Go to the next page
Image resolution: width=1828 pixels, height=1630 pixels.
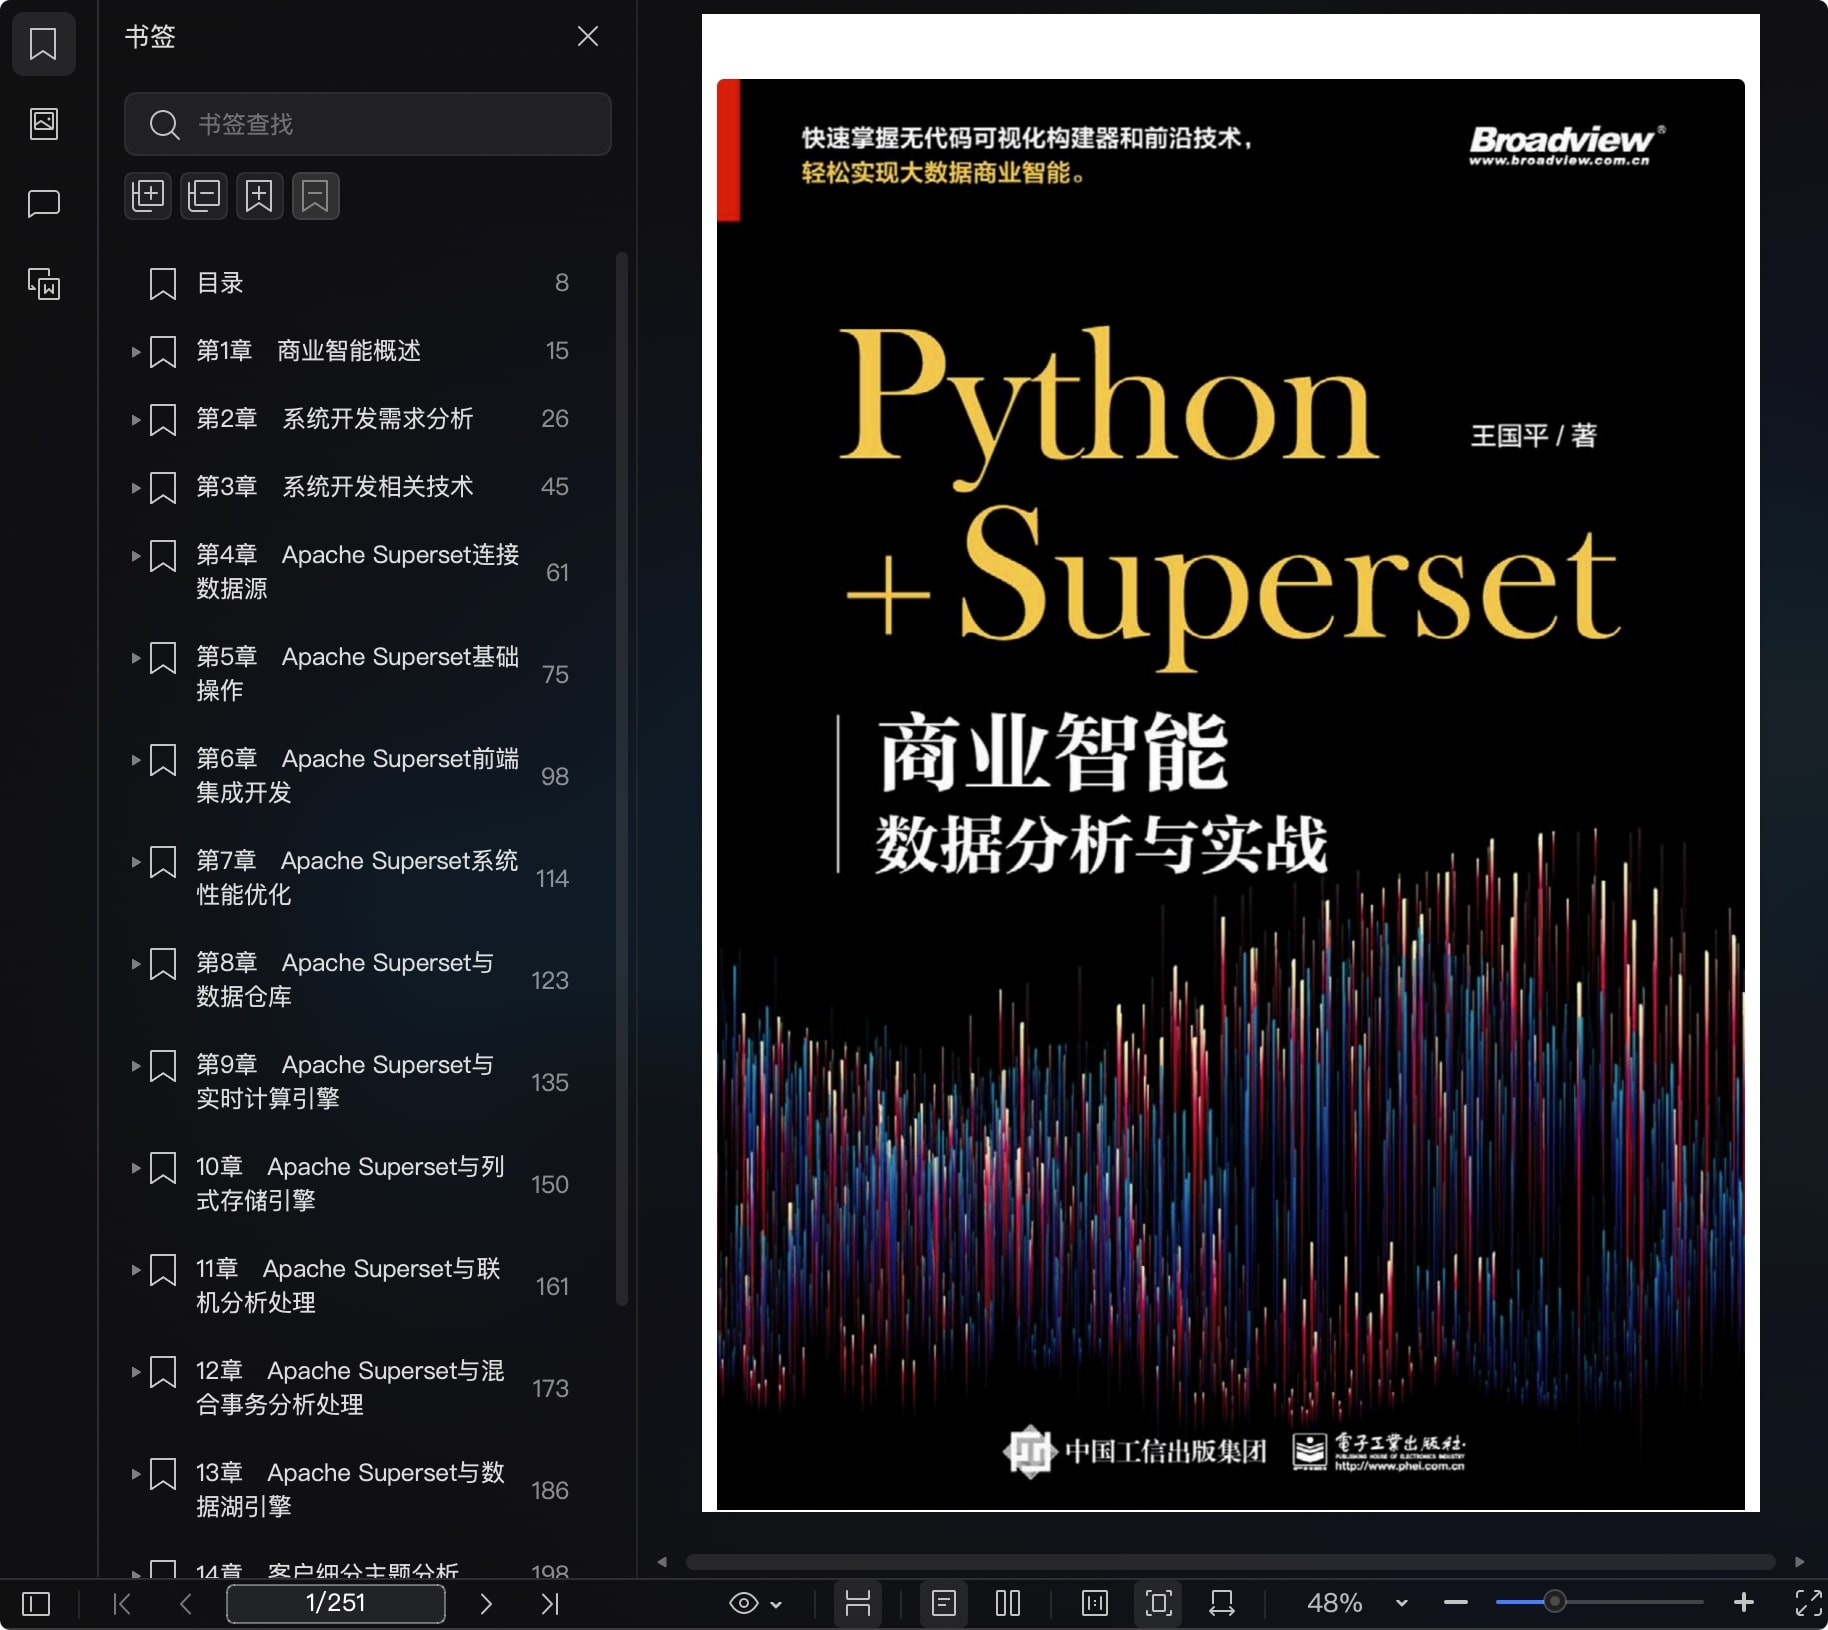[x=486, y=1604]
